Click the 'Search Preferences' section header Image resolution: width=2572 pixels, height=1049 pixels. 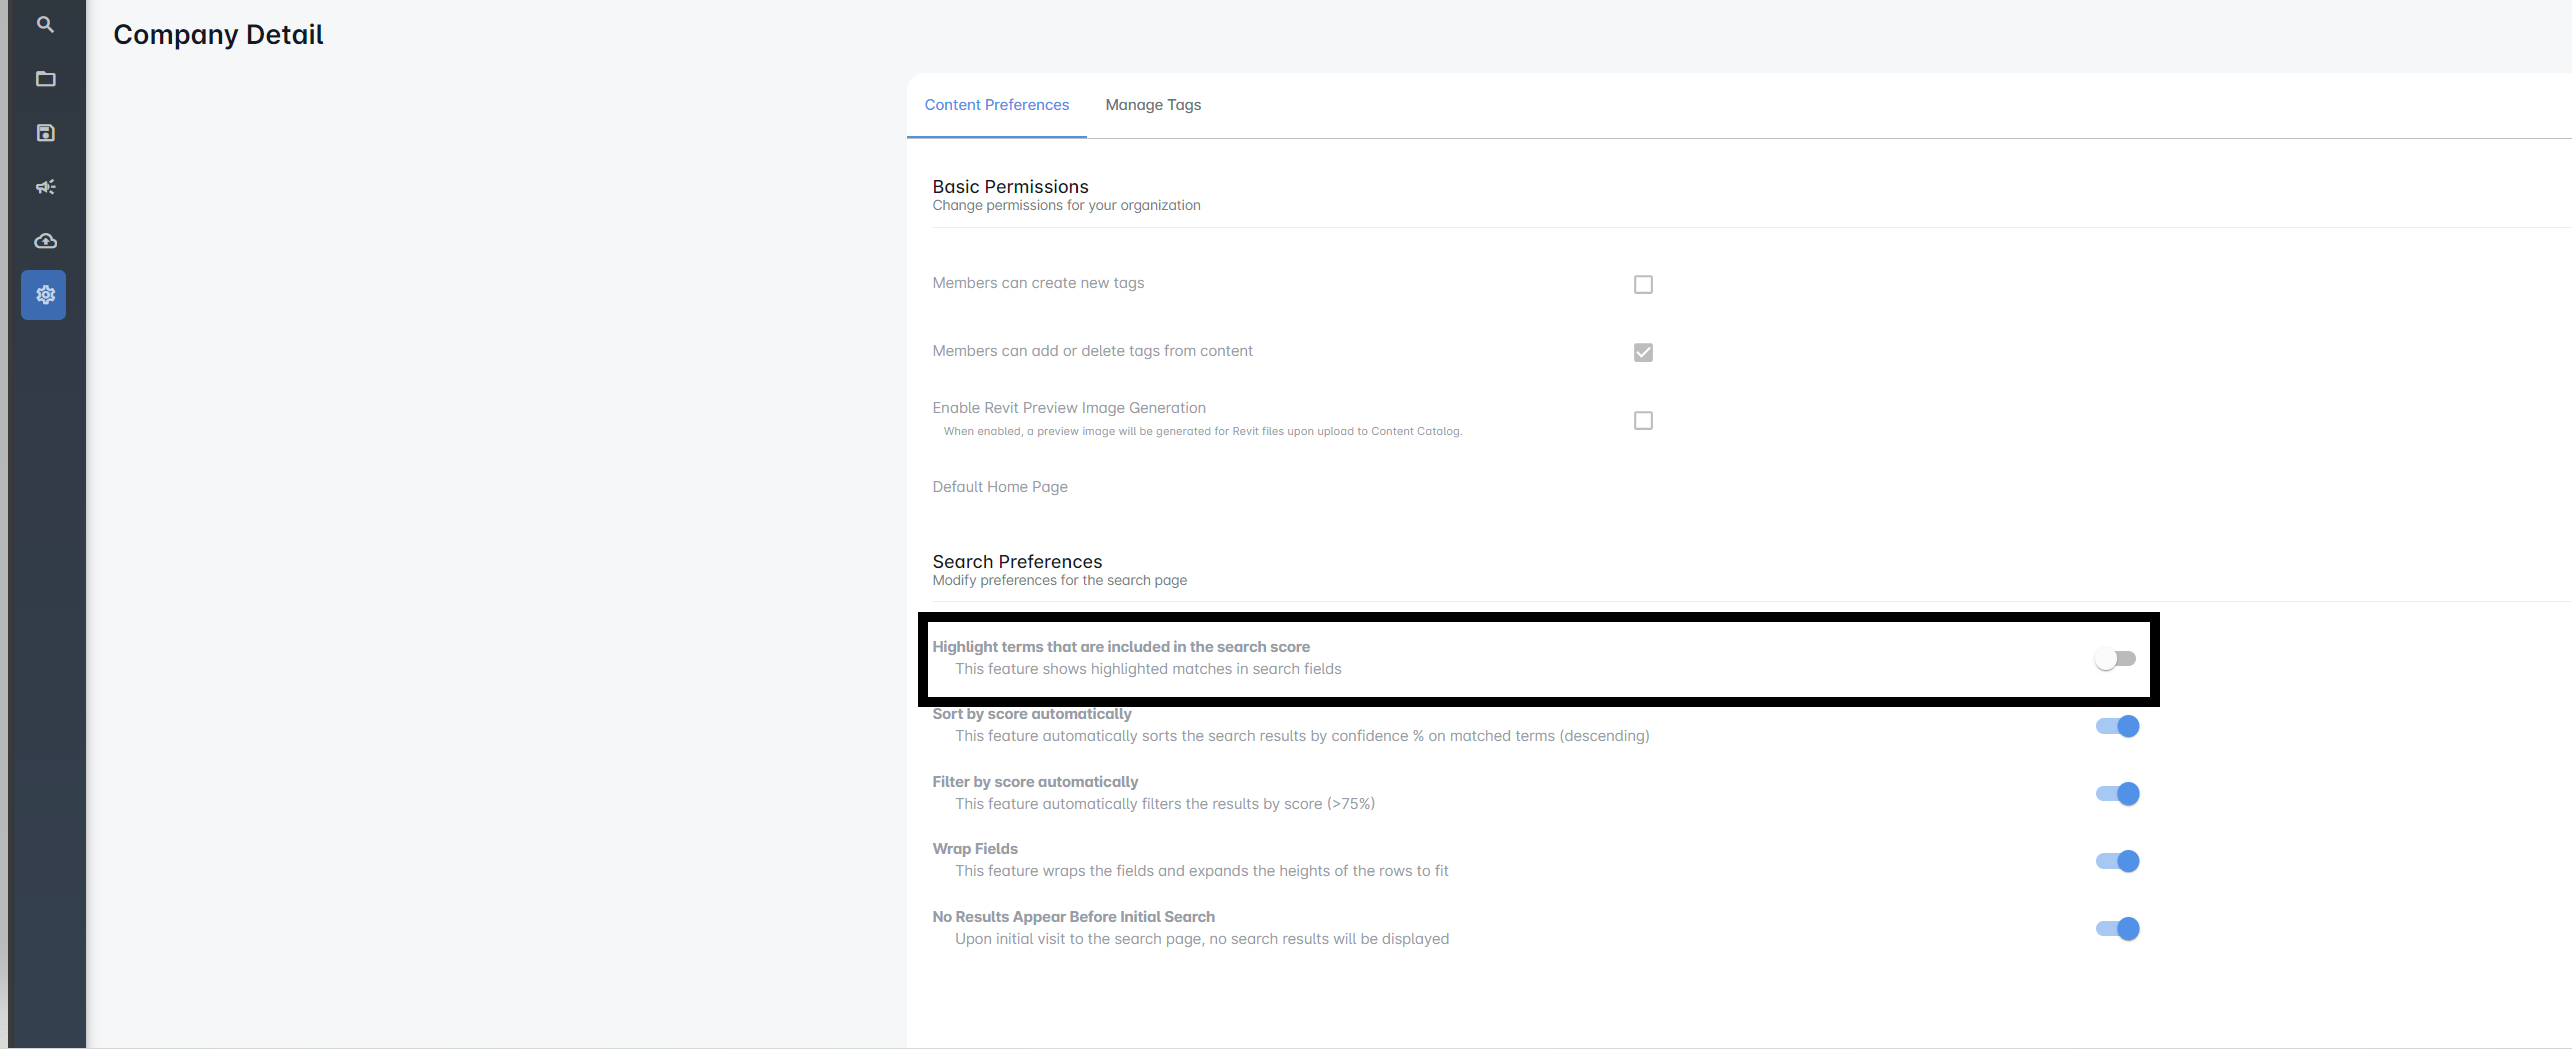1017,561
